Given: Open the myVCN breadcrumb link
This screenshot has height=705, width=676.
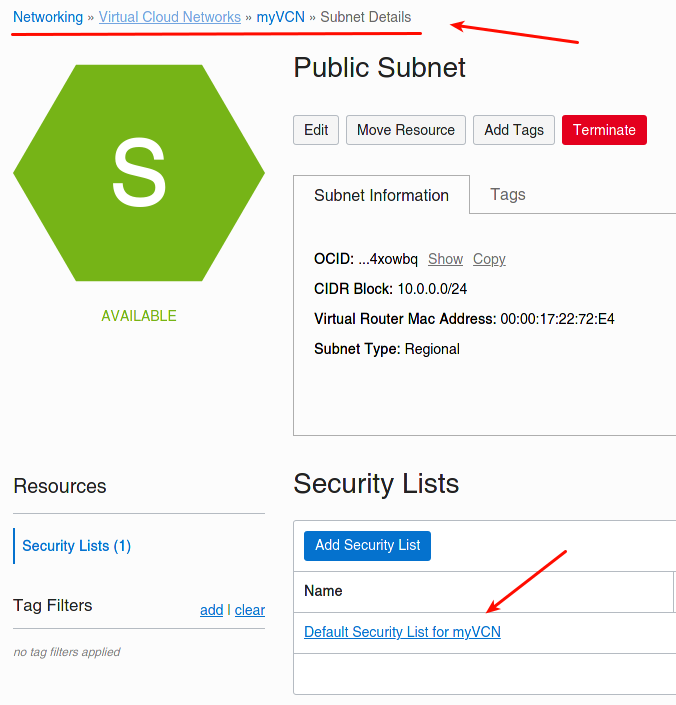Looking at the screenshot, I should [x=280, y=17].
